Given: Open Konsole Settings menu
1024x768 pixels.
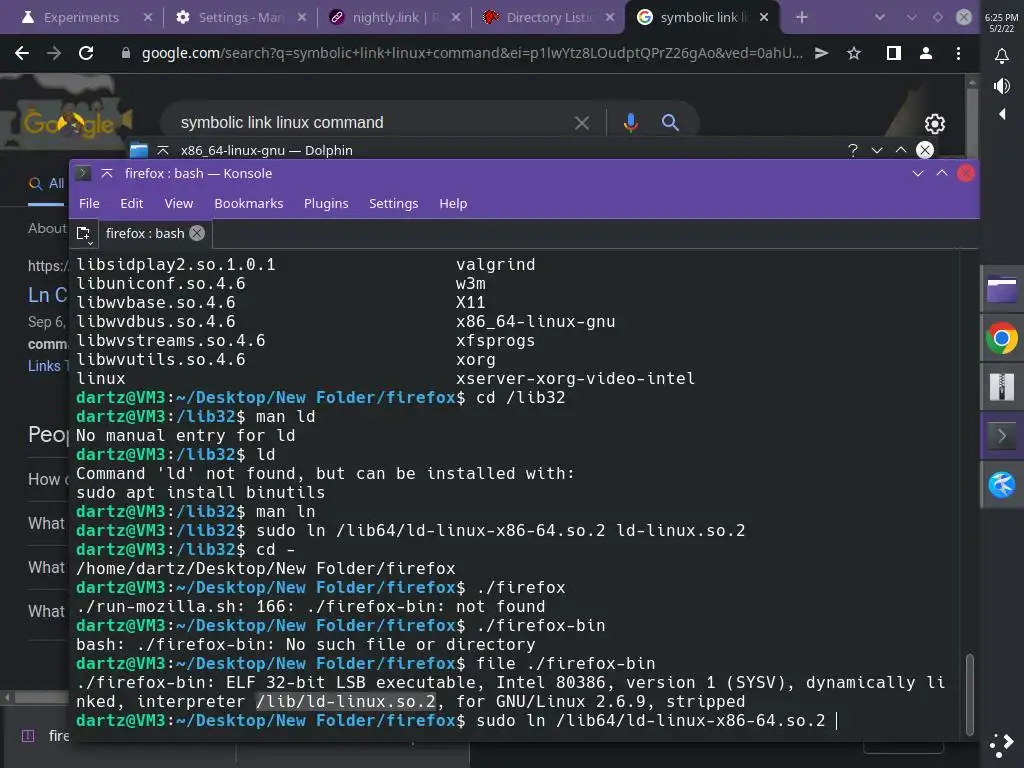Looking at the screenshot, I should pos(393,203).
